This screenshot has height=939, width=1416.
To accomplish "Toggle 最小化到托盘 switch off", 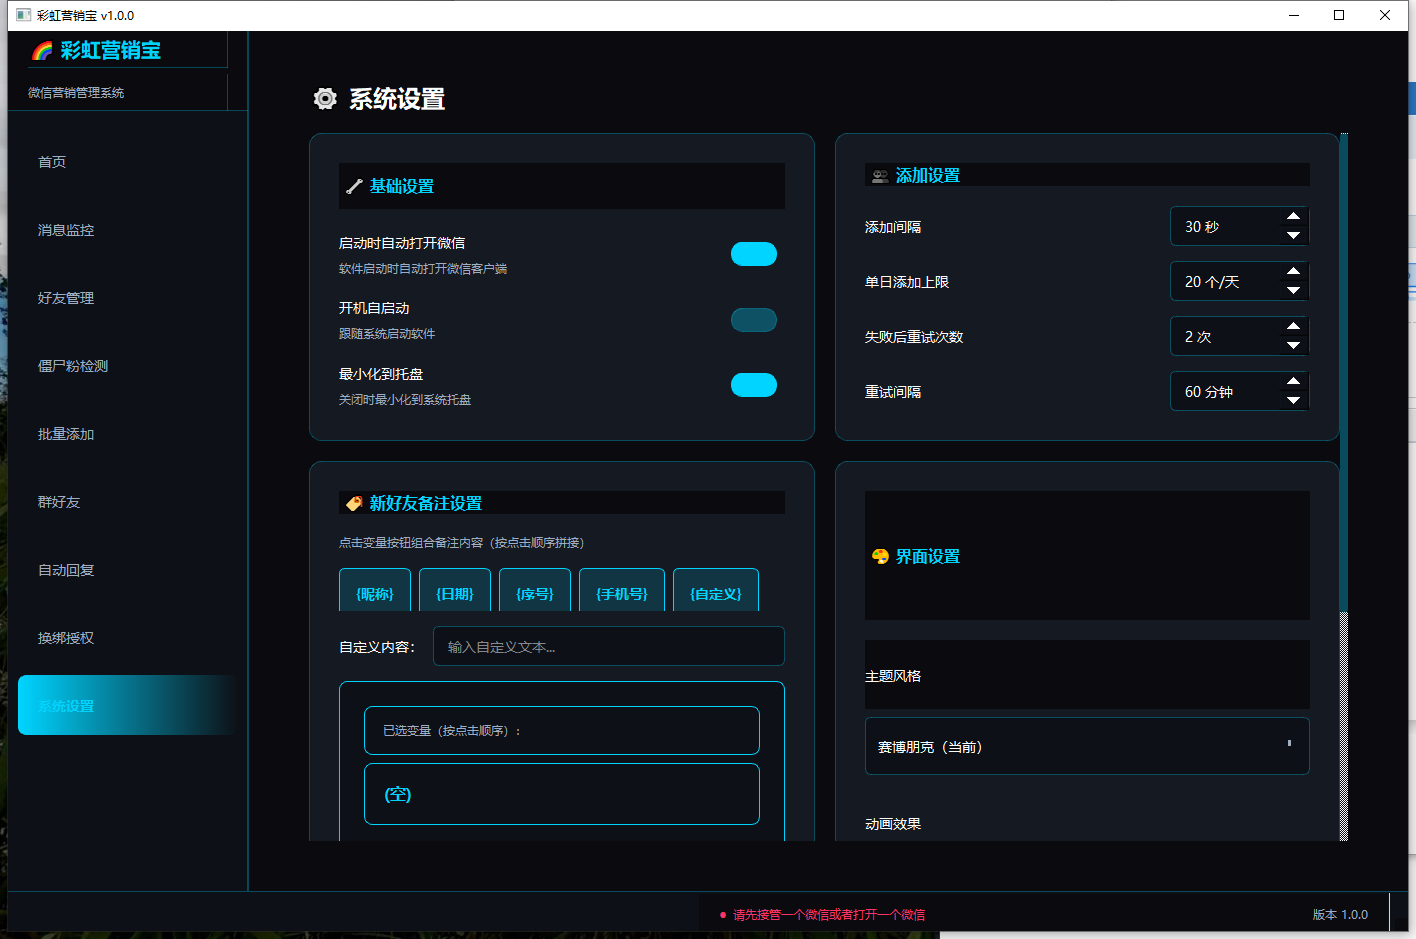I will 754,385.
